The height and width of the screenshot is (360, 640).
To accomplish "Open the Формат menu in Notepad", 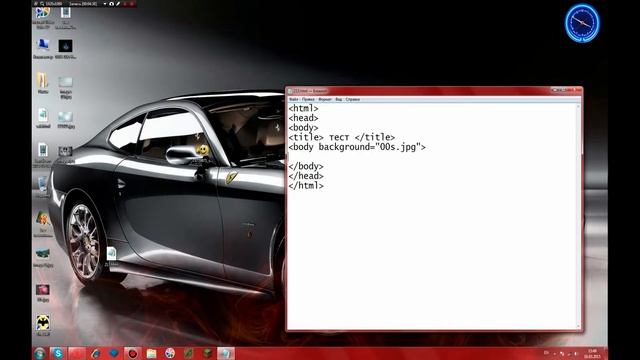I will pos(325,100).
